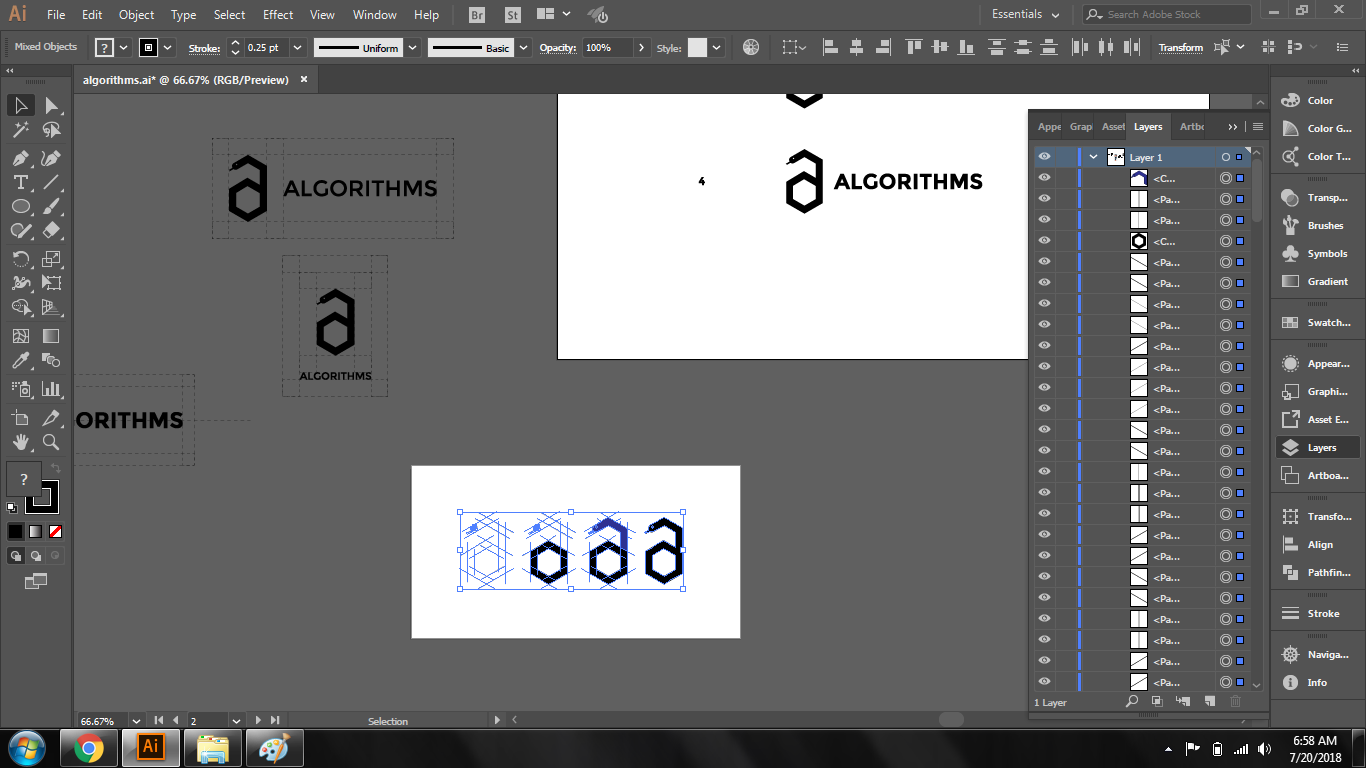This screenshot has width=1366, height=768.
Task: Open the Window menu
Action: pos(375,15)
